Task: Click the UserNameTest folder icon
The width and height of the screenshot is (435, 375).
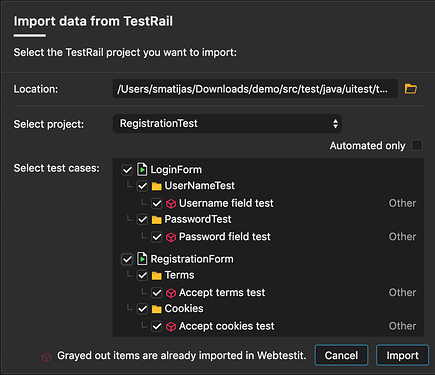Action: [156, 186]
